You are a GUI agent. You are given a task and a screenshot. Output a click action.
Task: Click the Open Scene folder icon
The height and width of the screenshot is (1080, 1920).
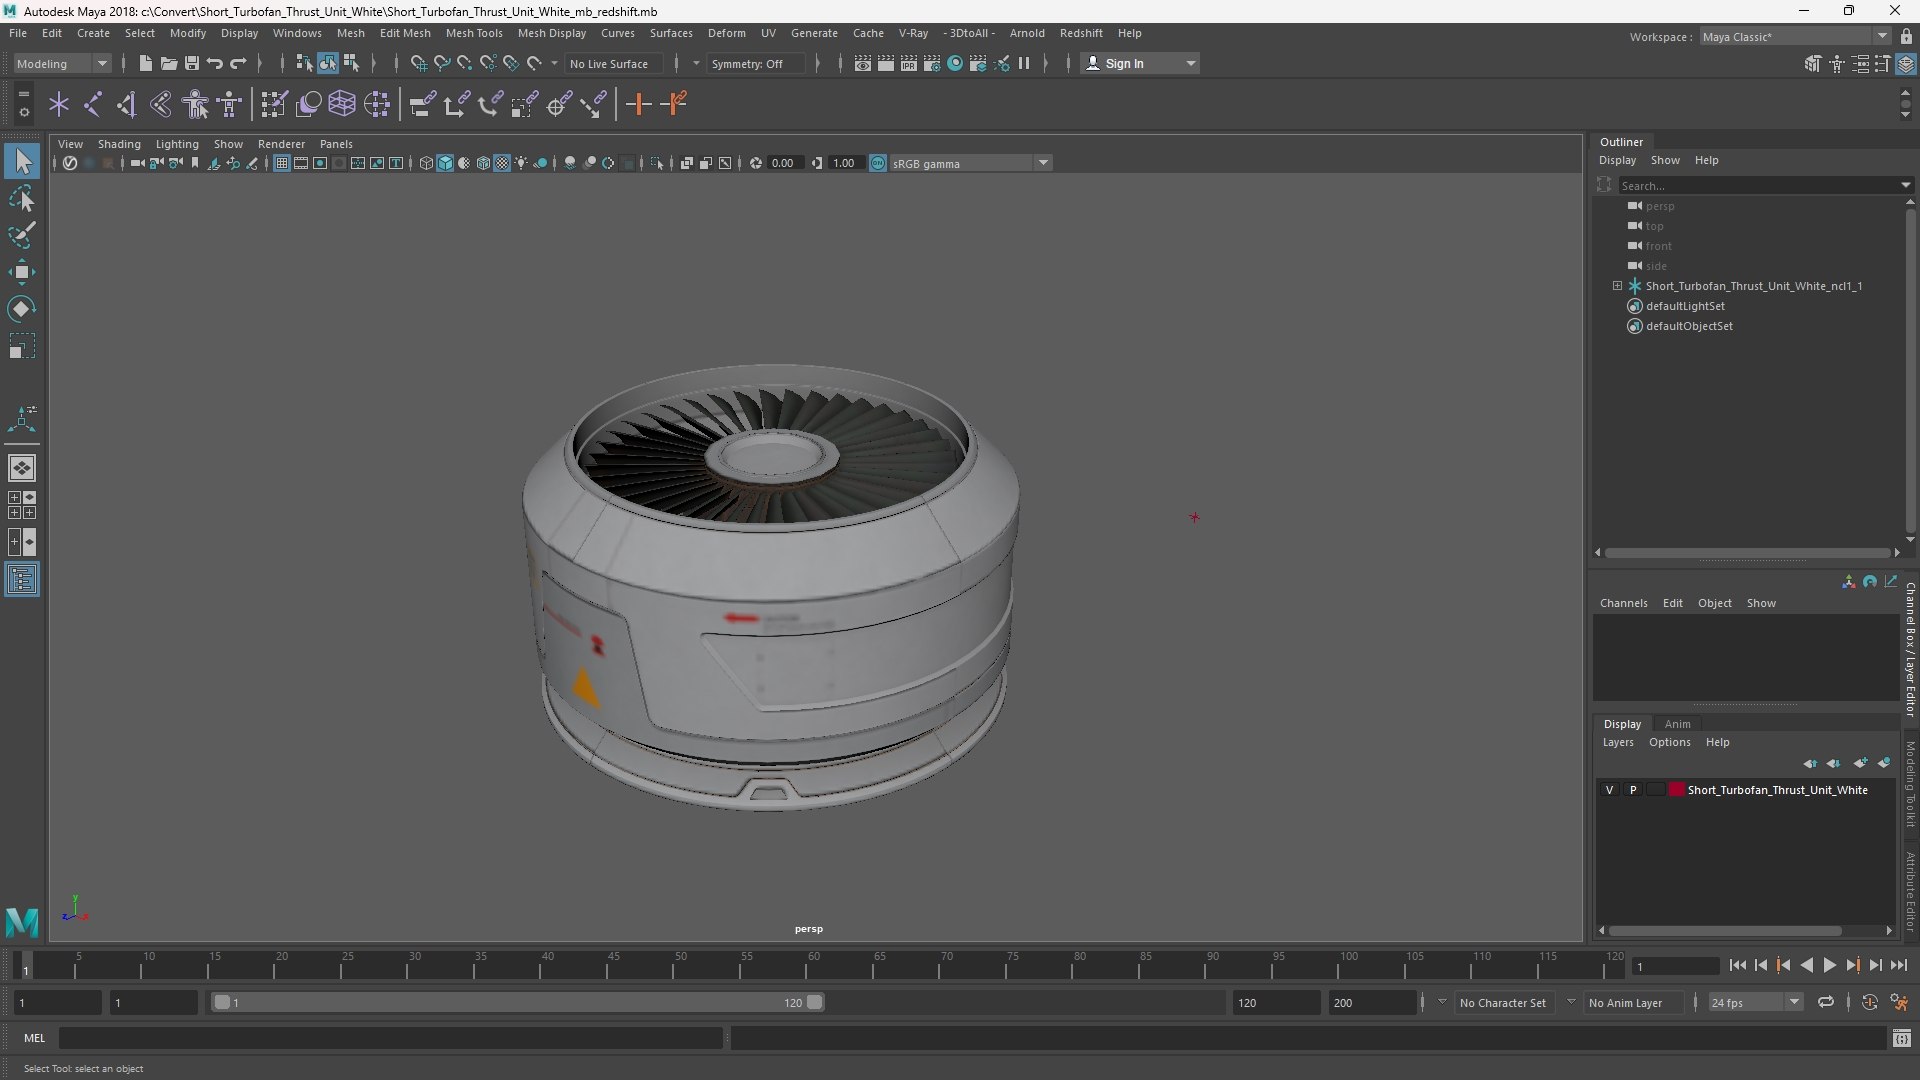pos(169,63)
